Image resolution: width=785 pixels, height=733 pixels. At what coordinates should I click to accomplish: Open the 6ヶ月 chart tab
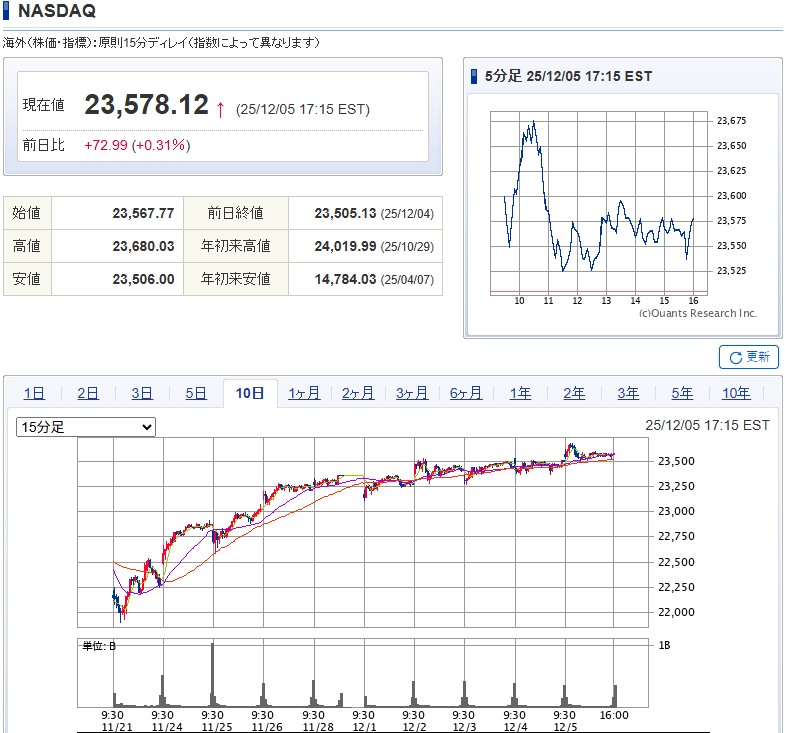[x=466, y=393]
